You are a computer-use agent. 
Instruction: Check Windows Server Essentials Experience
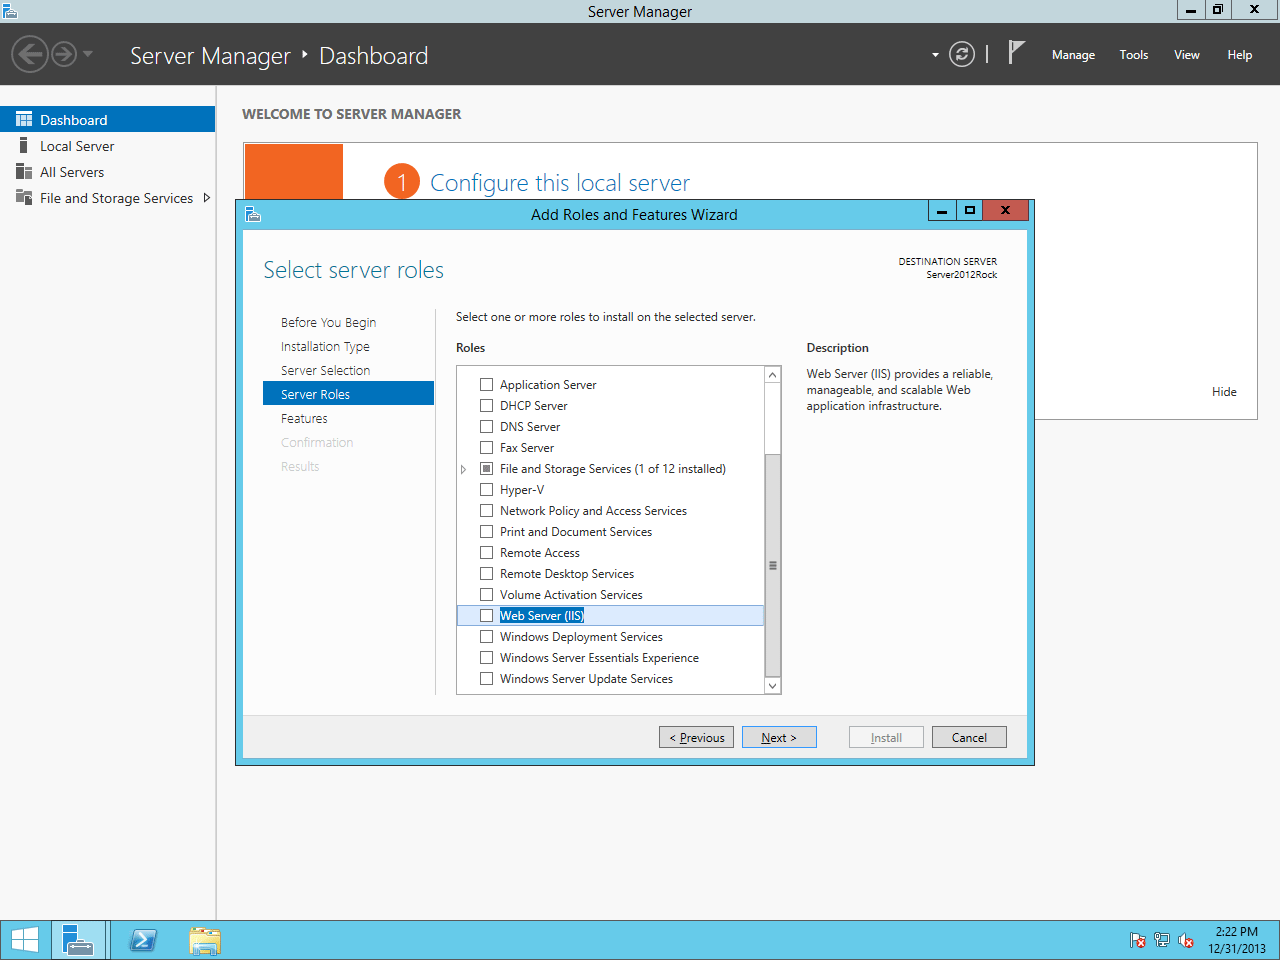[x=487, y=657]
